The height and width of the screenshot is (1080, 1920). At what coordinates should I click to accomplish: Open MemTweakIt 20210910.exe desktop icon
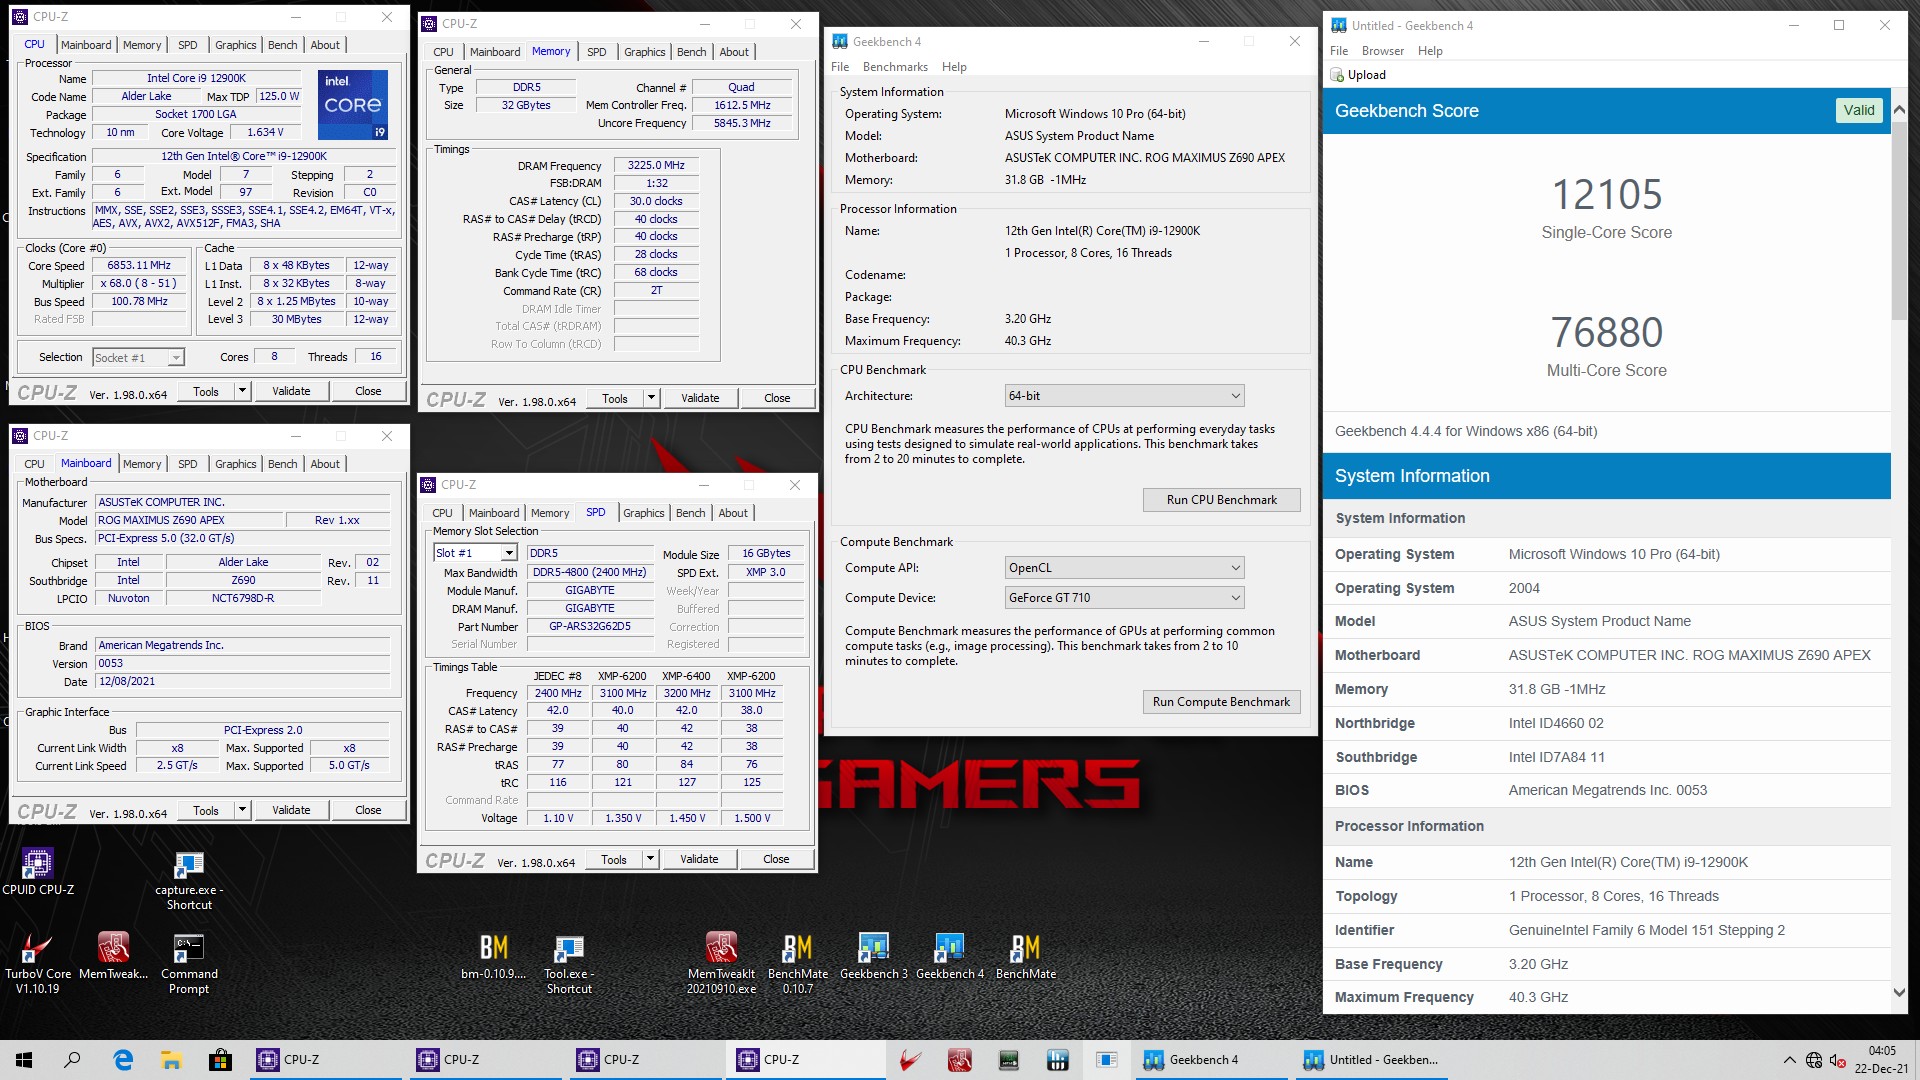coord(721,962)
